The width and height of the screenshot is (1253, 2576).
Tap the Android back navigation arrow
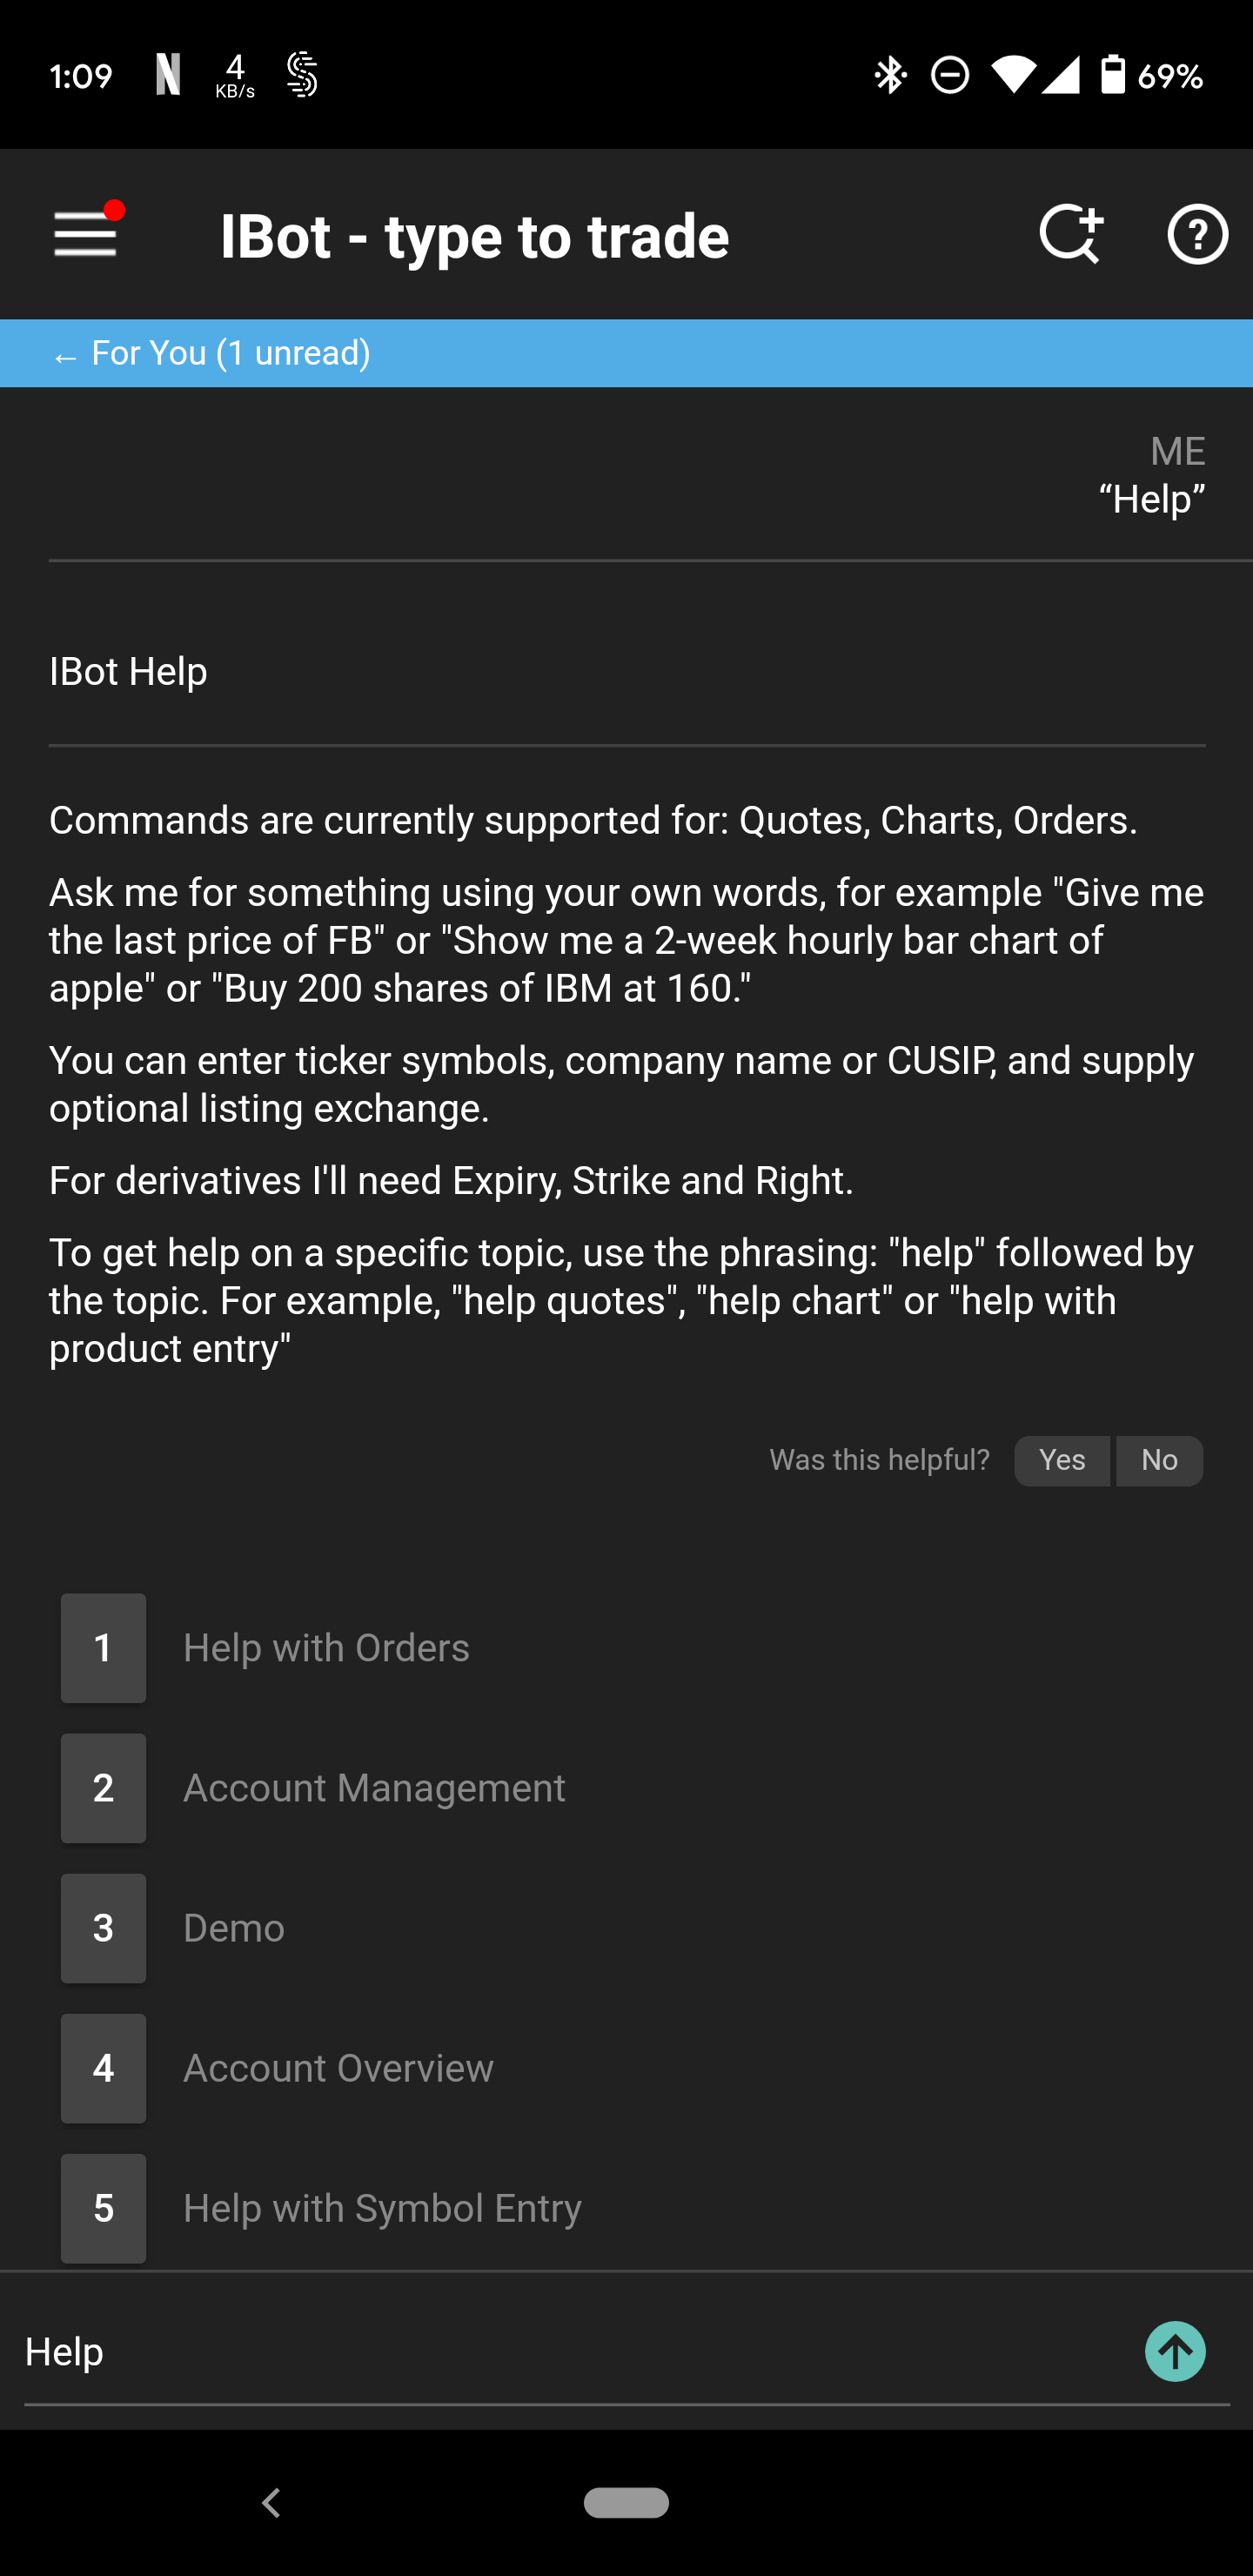271,2503
